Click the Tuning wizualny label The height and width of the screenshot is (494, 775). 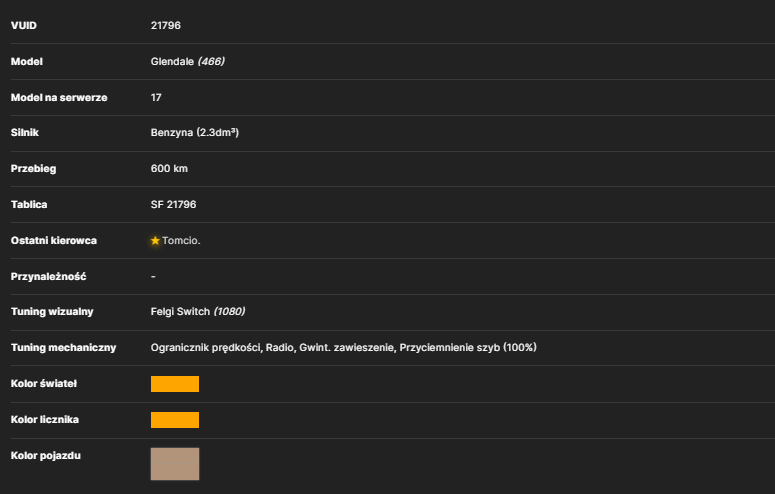pyautogui.click(x=52, y=312)
